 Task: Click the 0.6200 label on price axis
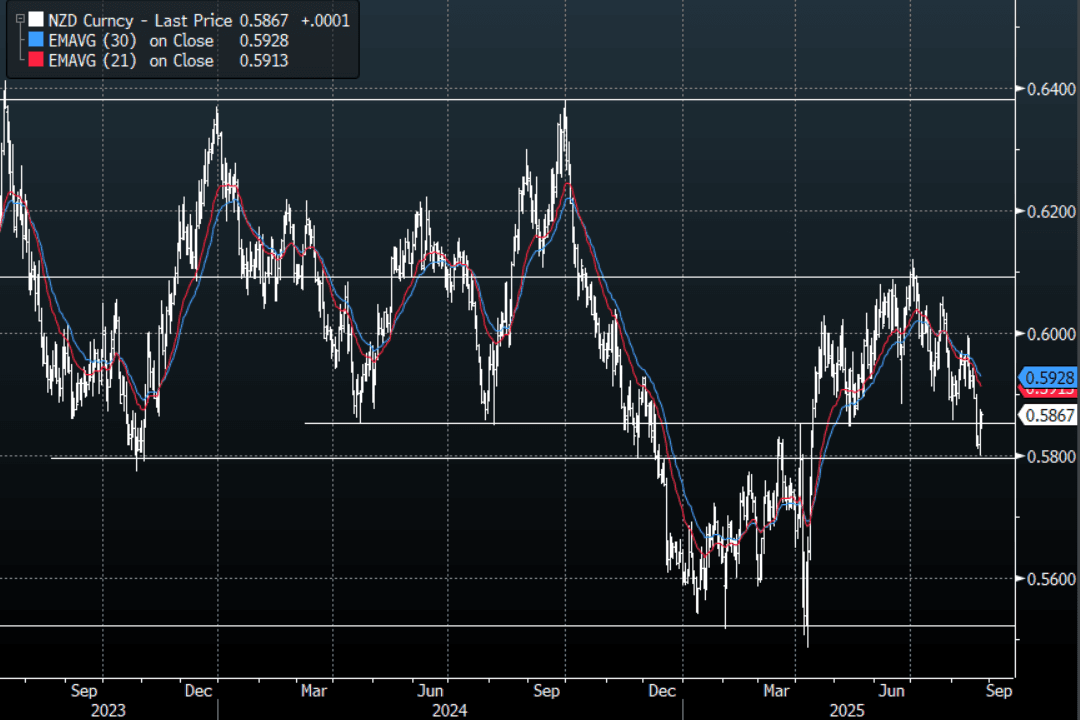pos(1047,211)
